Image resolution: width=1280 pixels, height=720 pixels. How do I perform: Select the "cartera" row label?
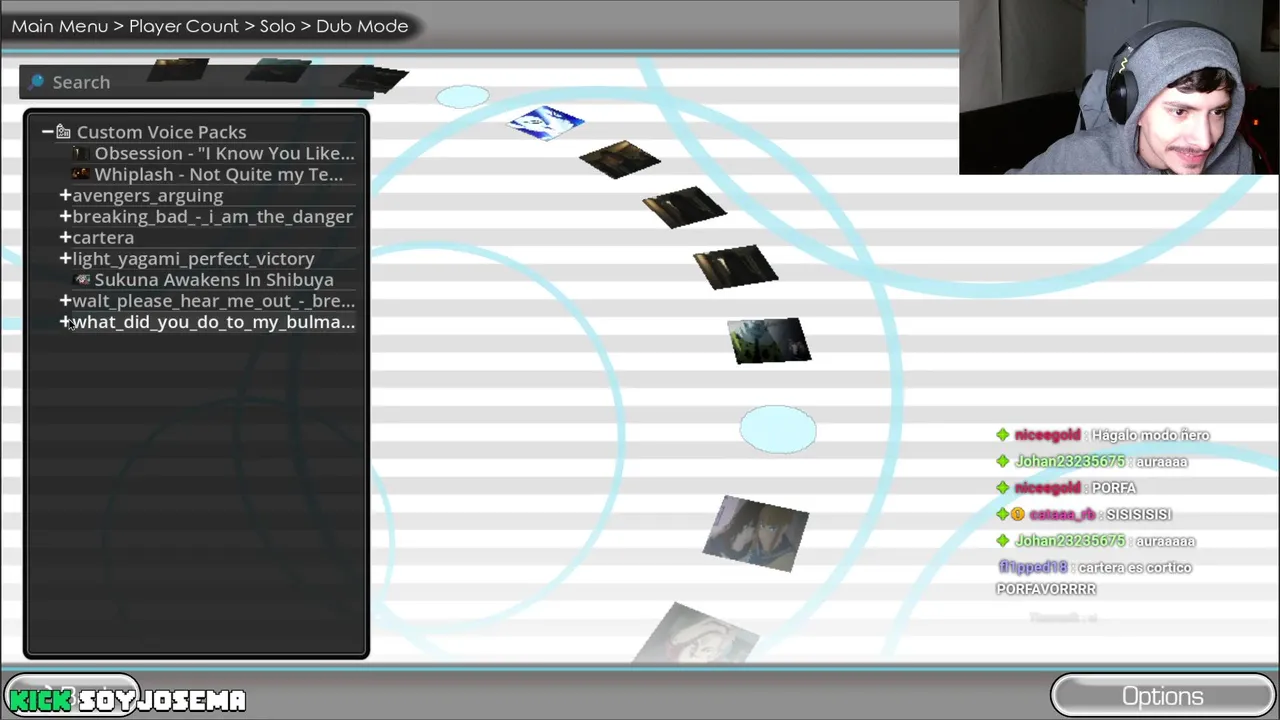103,238
